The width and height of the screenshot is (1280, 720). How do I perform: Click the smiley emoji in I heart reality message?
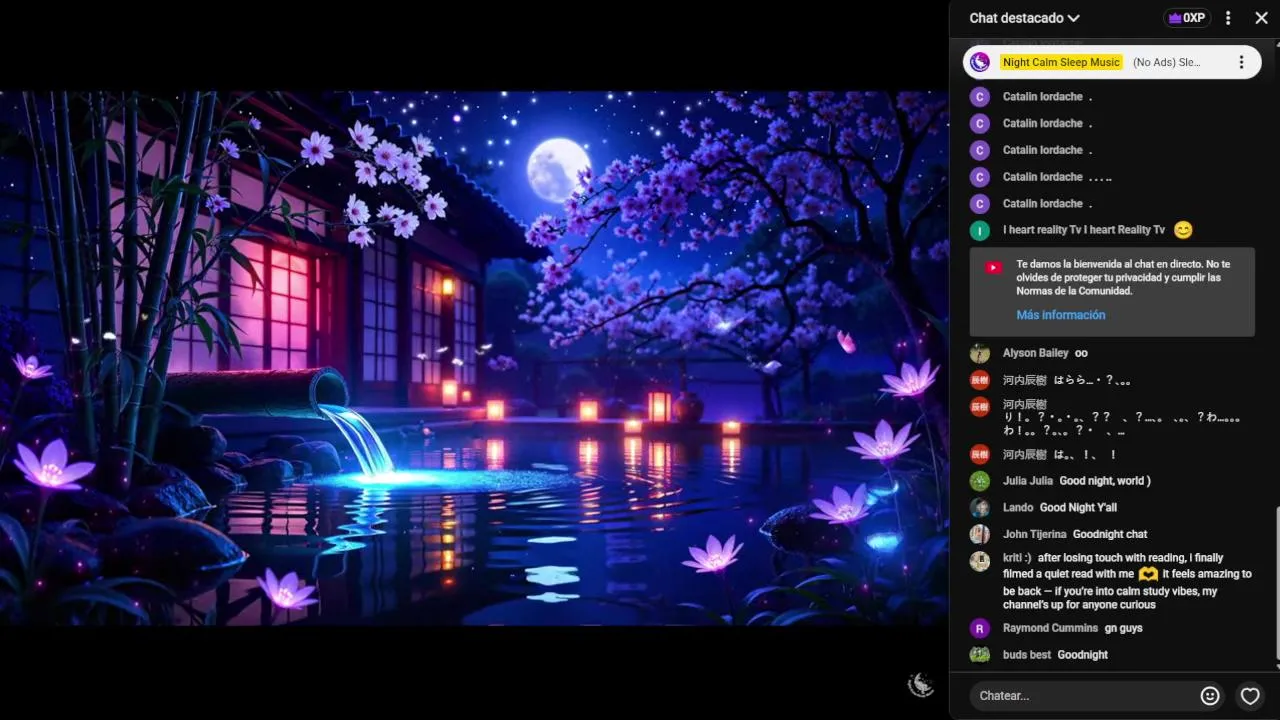[x=1183, y=230]
